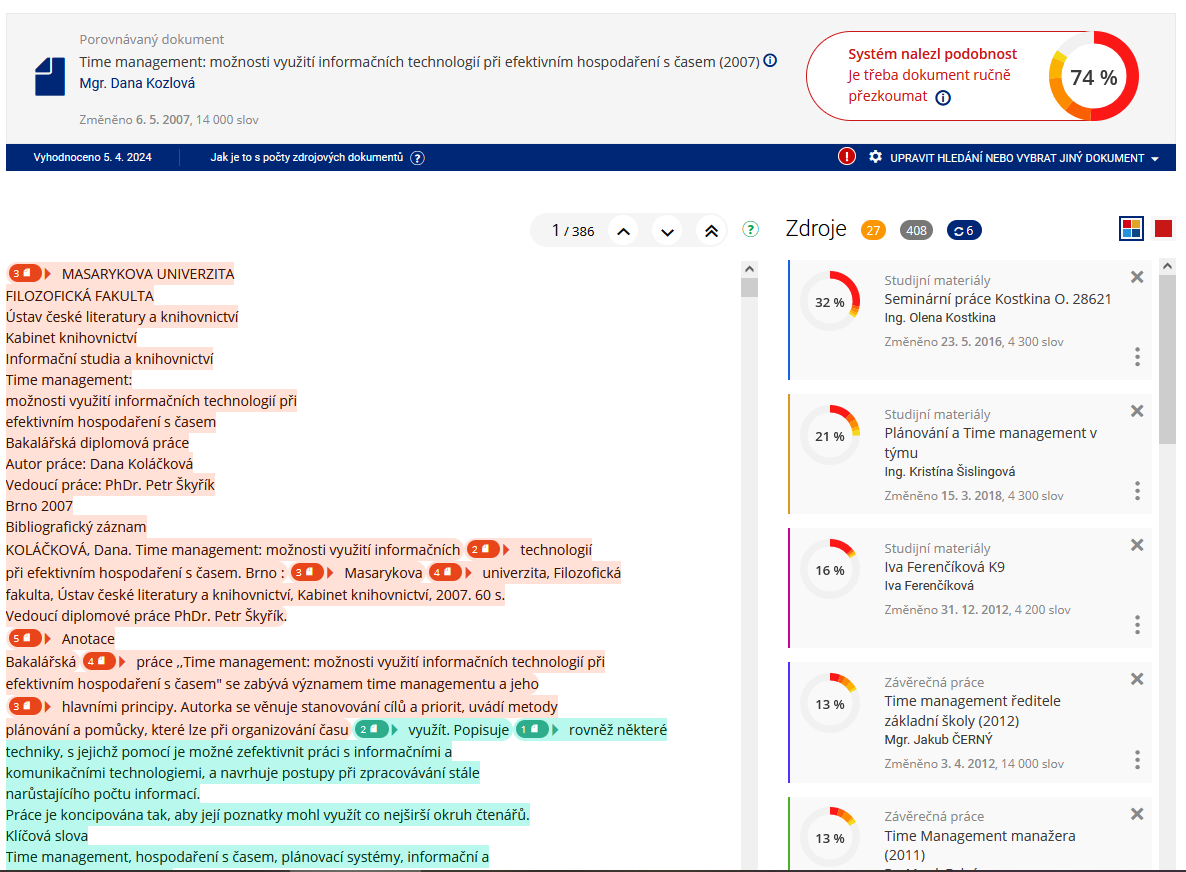Open source 'Time Management manažera (2011)'
Image resolution: width=1186 pixels, height=872 pixels.
point(980,845)
